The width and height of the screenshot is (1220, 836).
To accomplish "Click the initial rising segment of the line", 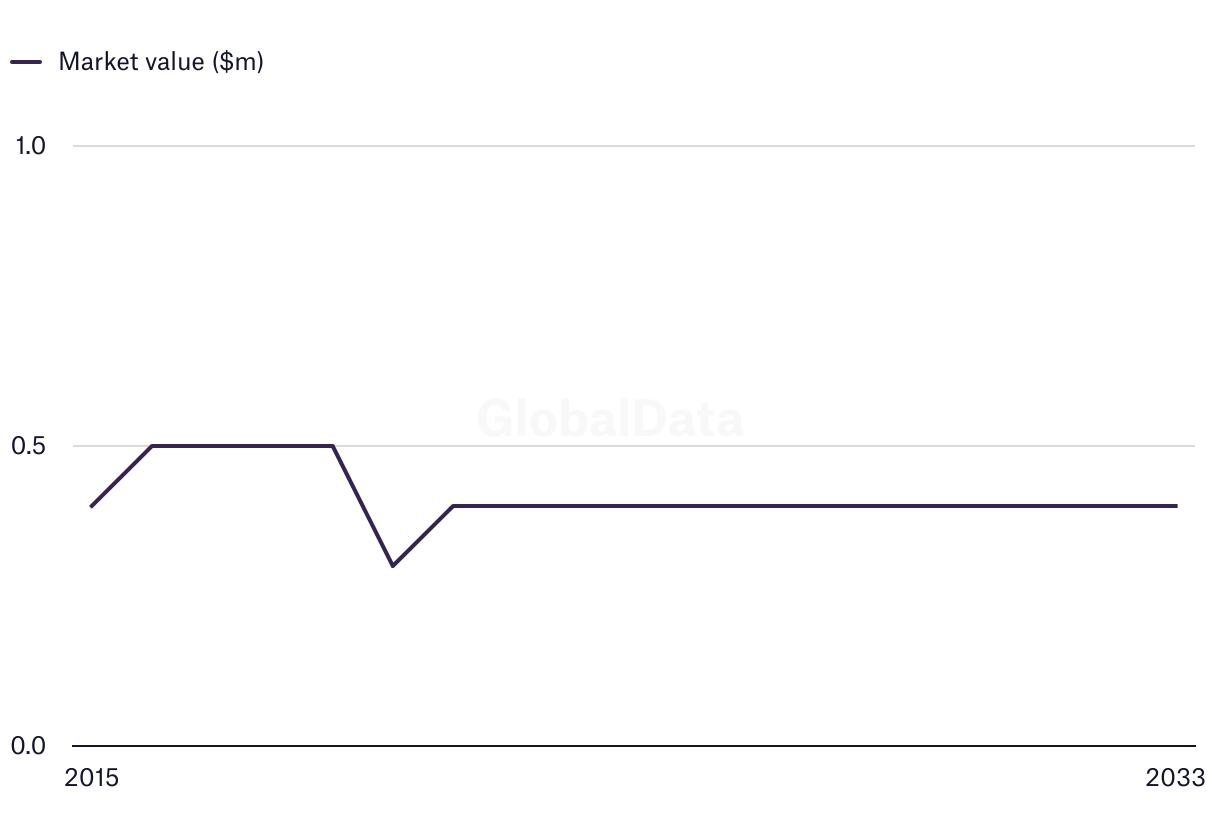I will coord(121,476).
